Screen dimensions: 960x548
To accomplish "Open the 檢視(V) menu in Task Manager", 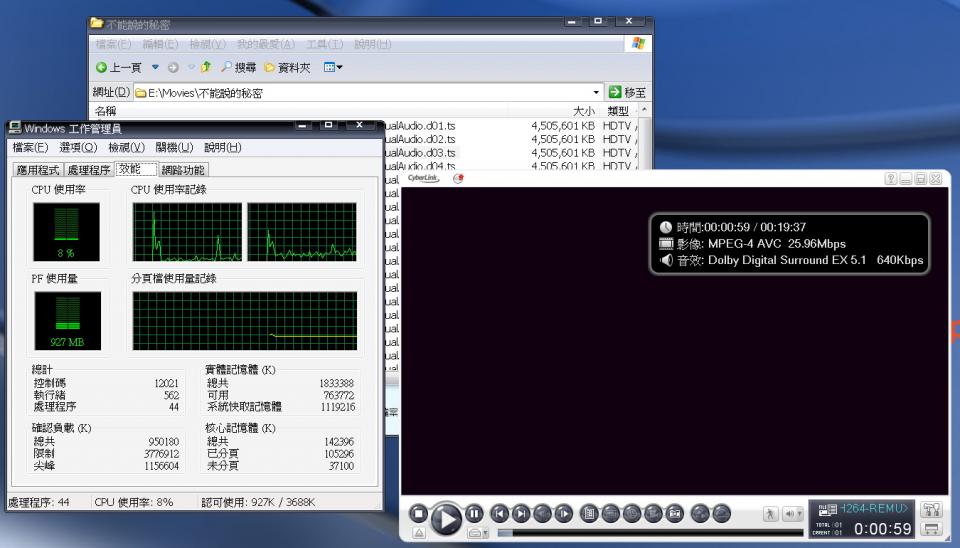I will point(126,147).
